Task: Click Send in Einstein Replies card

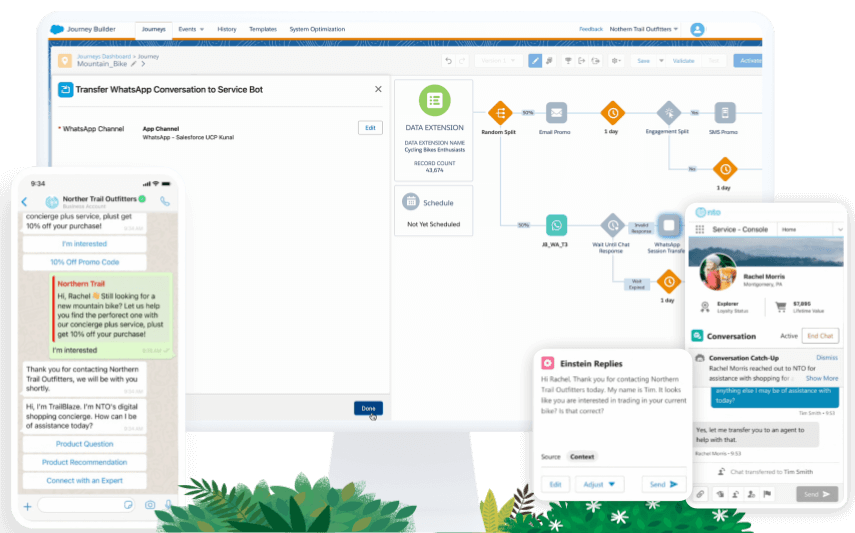Action: coord(663,484)
